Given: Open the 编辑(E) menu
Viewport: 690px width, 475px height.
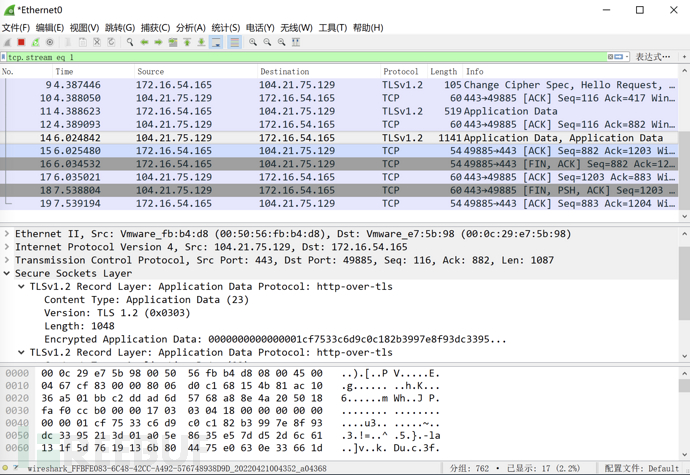Looking at the screenshot, I should click(50, 28).
